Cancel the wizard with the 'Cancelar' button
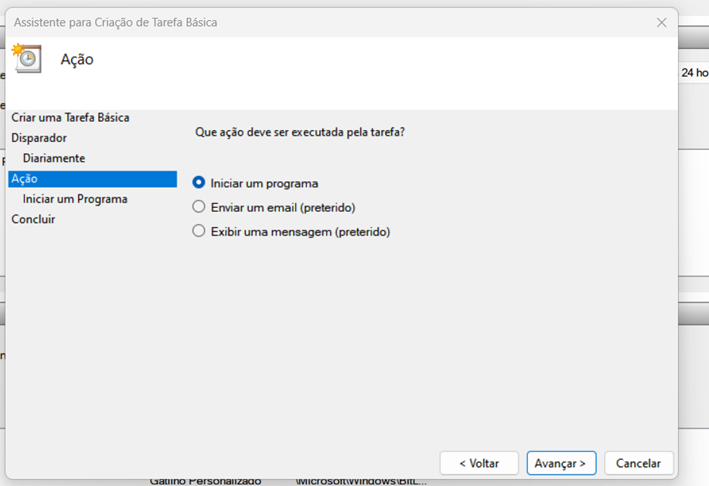The height and width of the screenshot is (486, 709). pyautogui.click(x=638, y=463)
